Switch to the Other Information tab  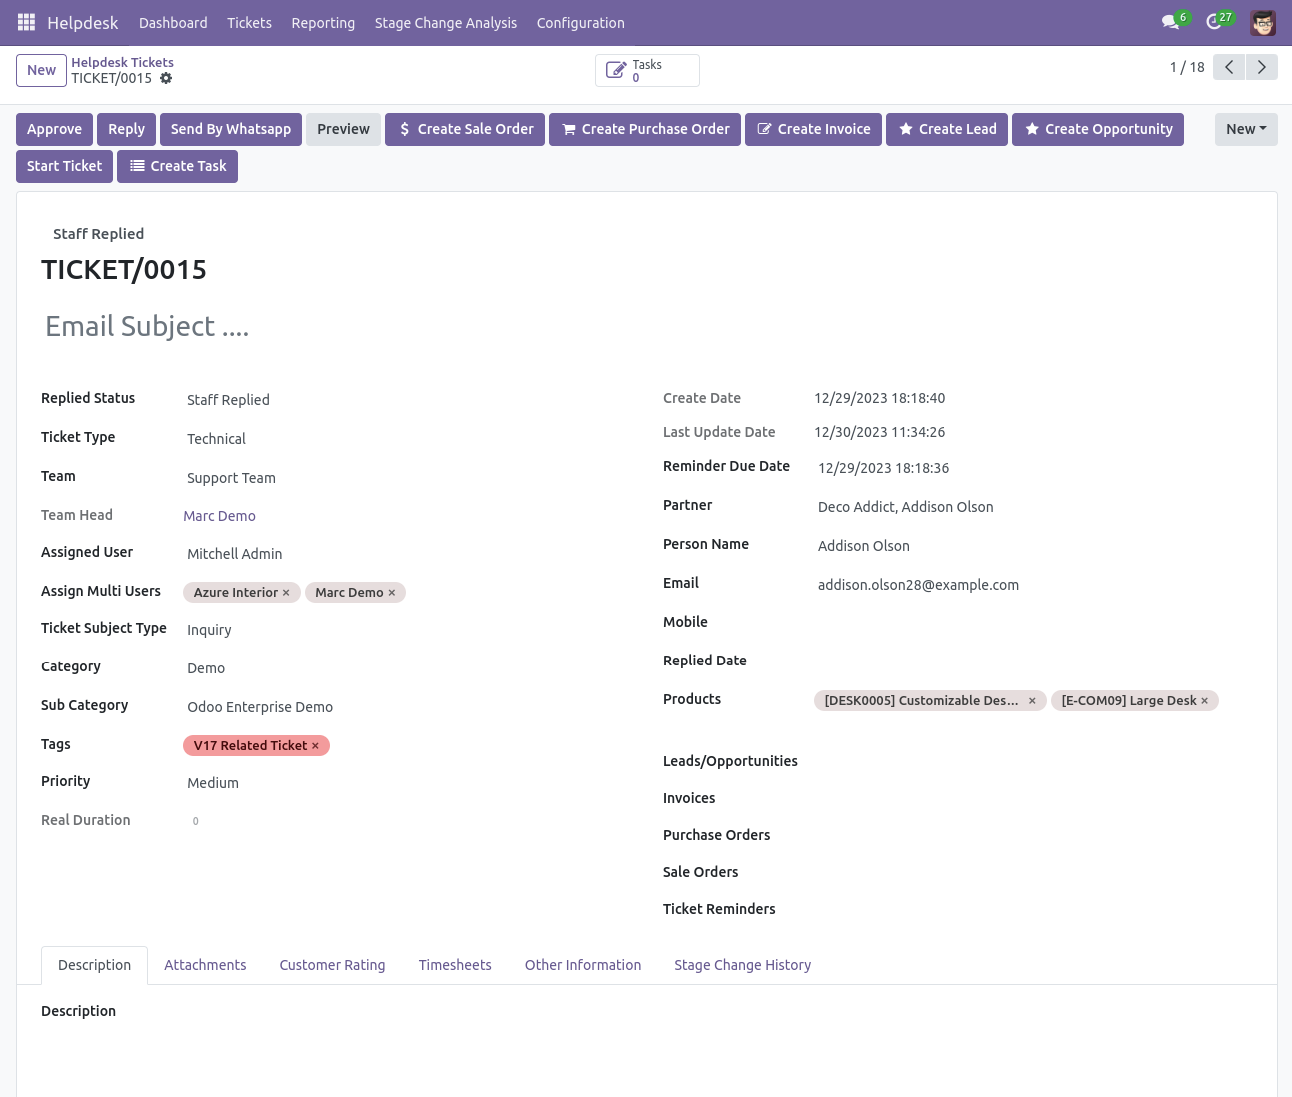tap(583, 965)
